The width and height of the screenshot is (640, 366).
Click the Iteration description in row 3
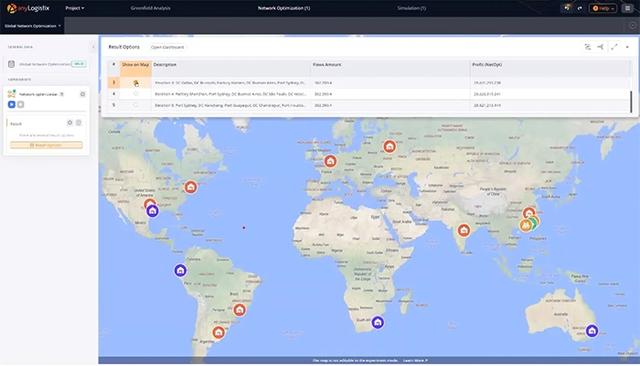(230, 83)
